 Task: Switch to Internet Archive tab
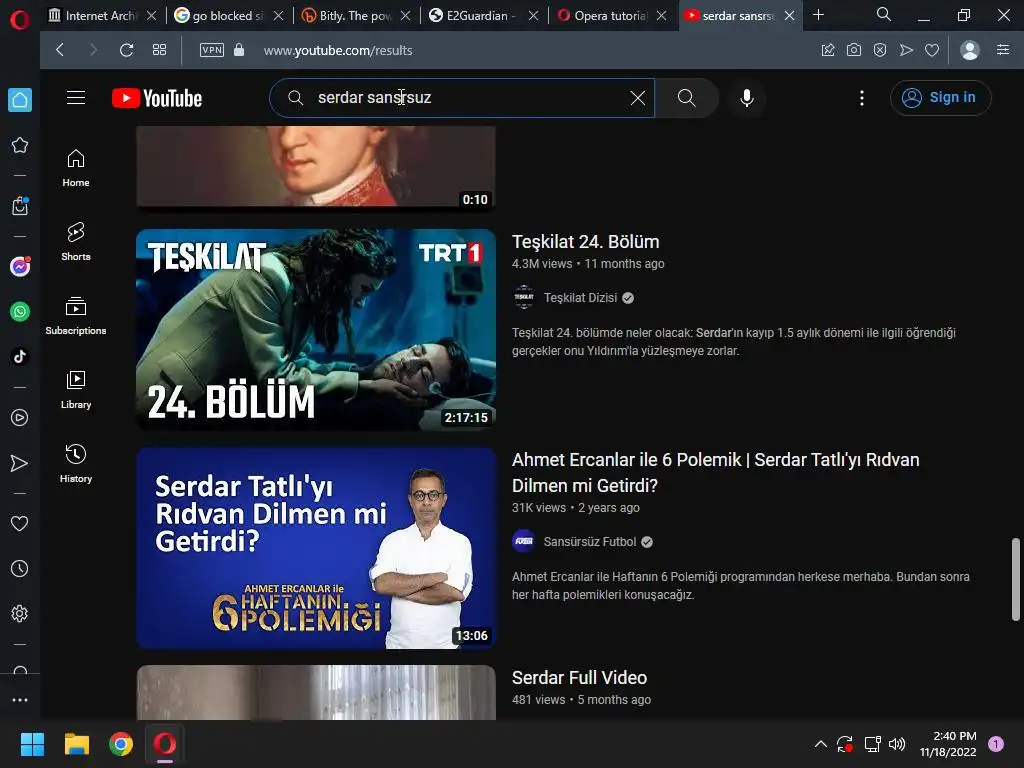click(94, 16)
